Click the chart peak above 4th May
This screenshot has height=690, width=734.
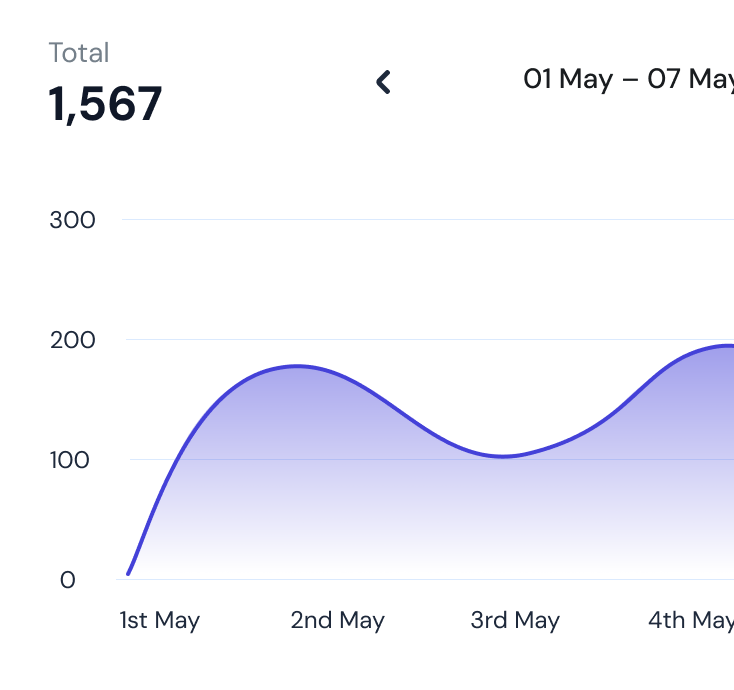point(725,346)
